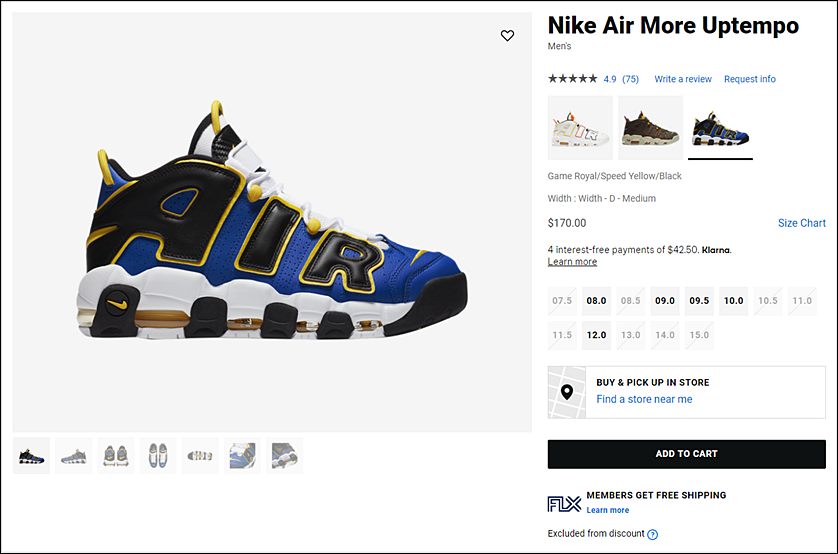Click Write a review link
Screen dimensions: 838x554
tap(683, 79)
